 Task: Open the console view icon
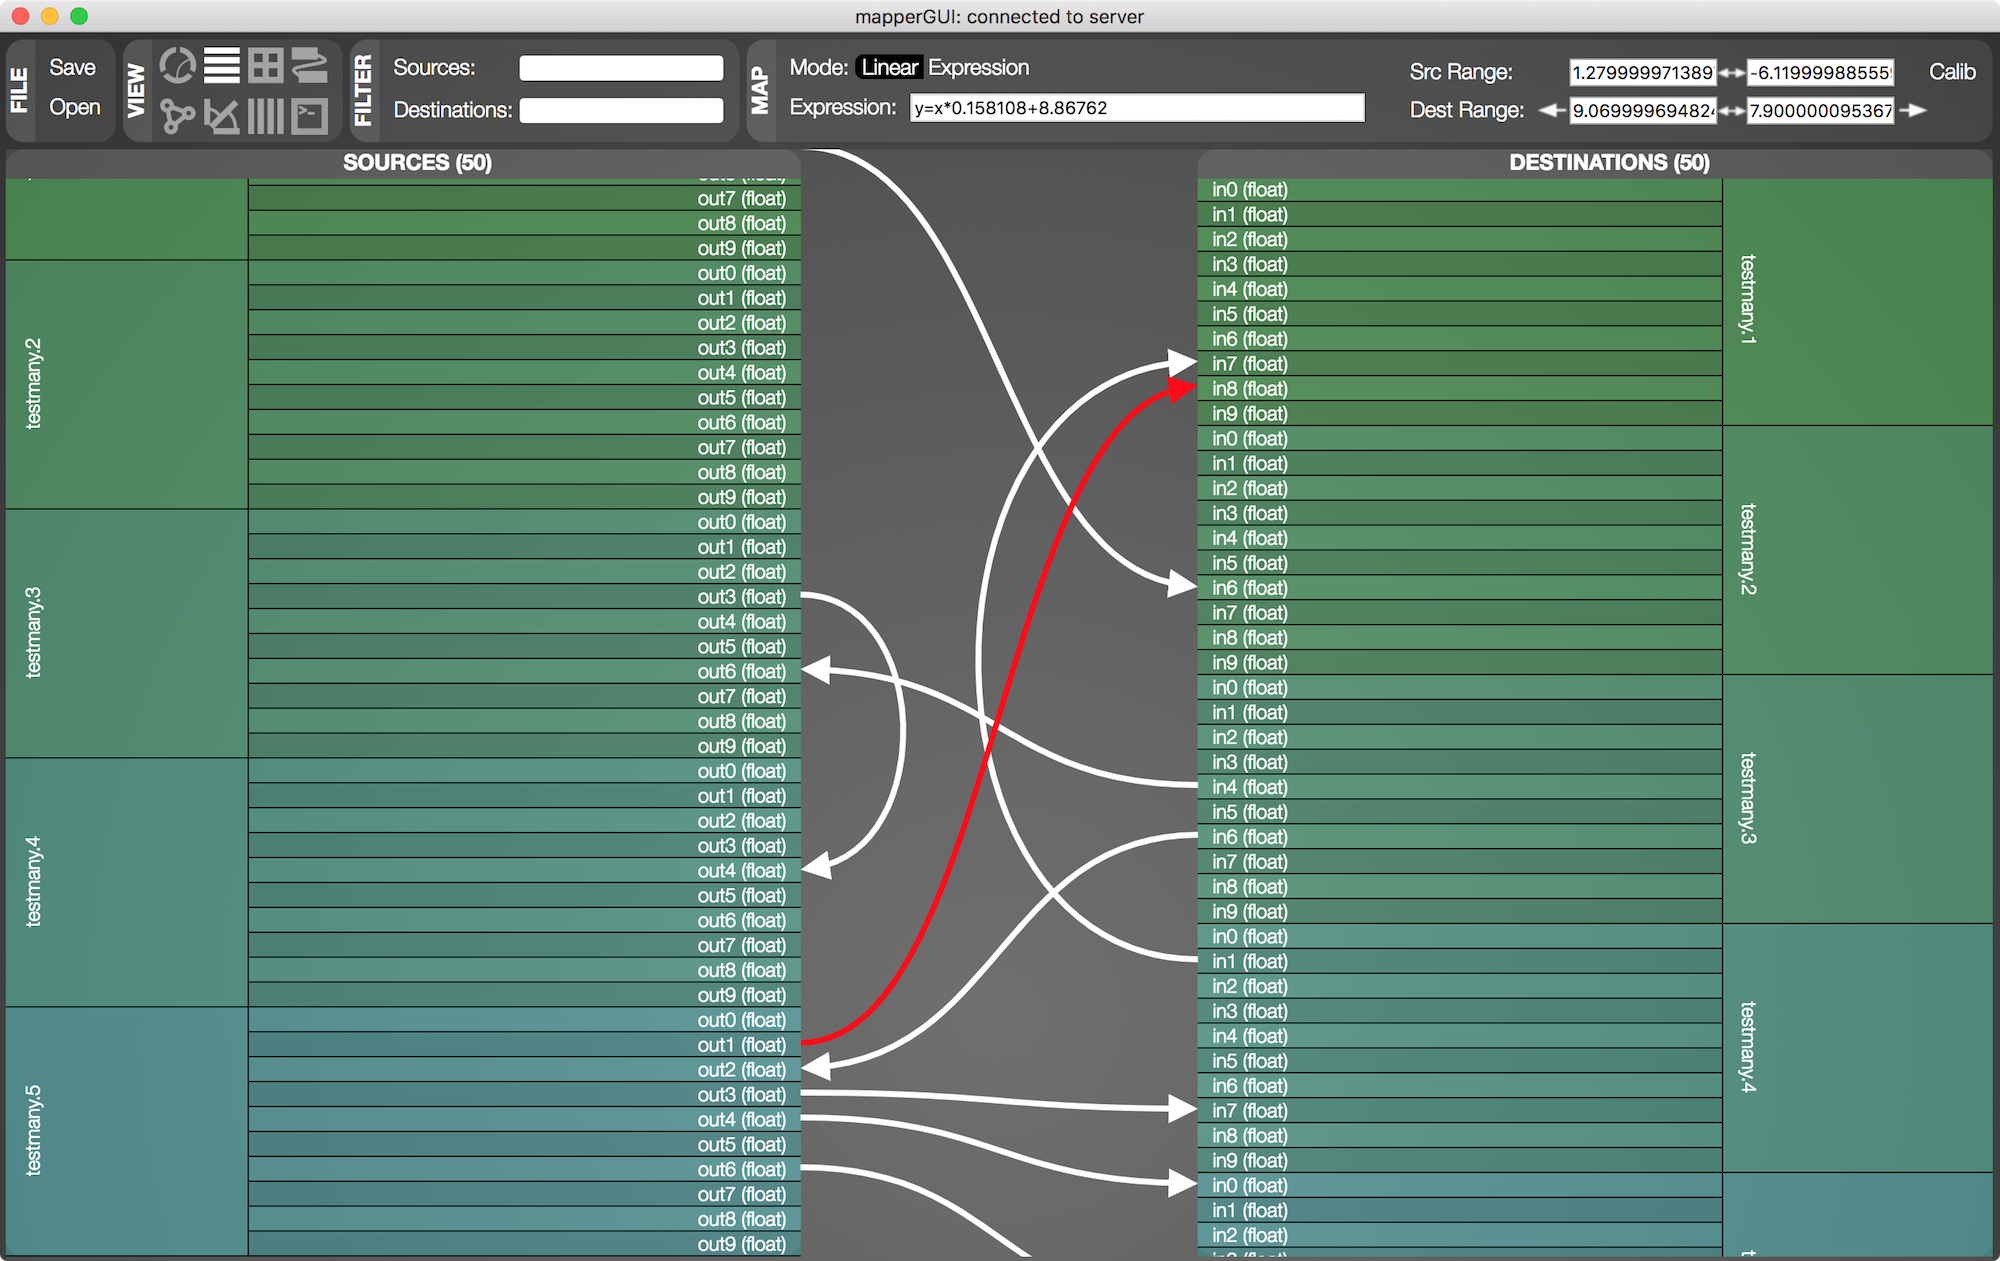pos(310,116)
